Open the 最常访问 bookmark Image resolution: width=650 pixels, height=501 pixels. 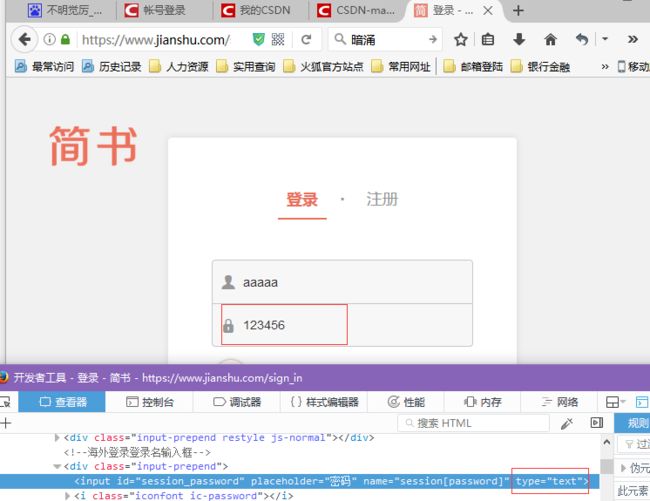[44, 66]
